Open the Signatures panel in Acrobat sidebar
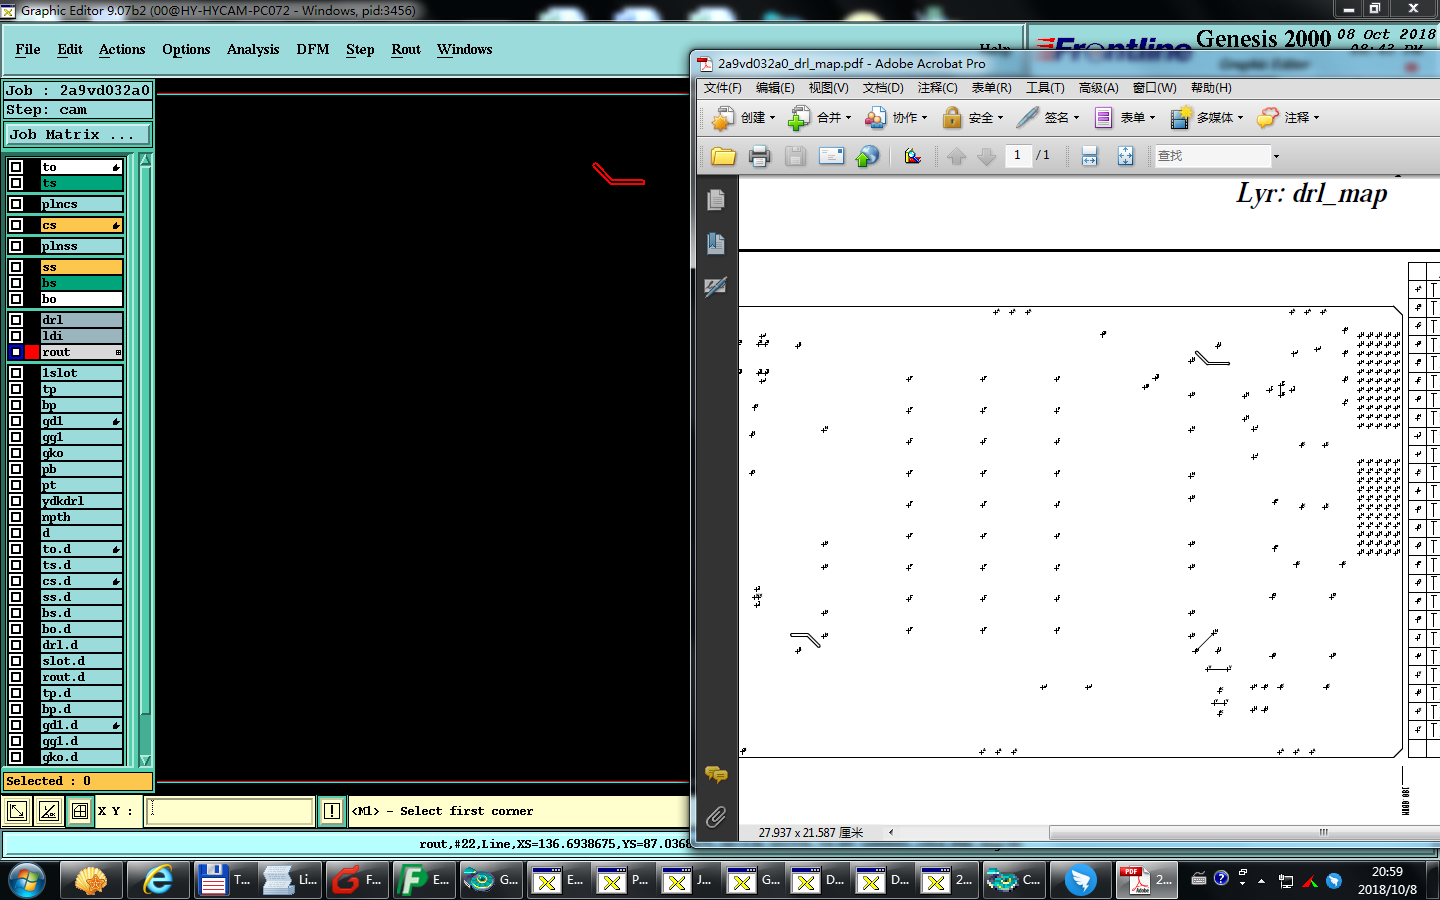Image resolution: width=1440 pixels, height=900 pixels. click(x=716, y=287)
